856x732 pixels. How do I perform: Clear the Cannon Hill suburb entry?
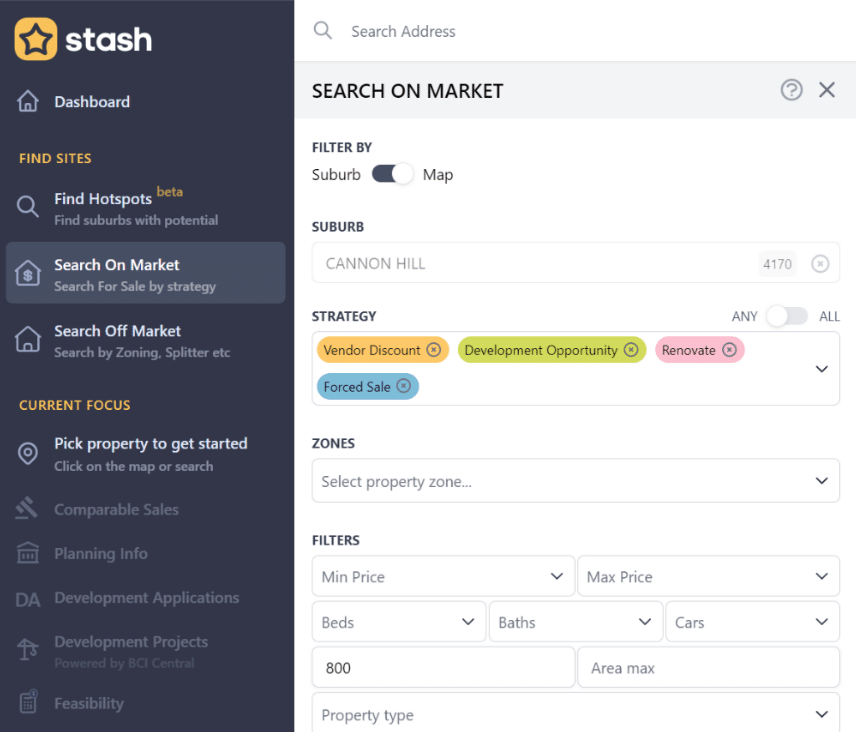[819, 264]
